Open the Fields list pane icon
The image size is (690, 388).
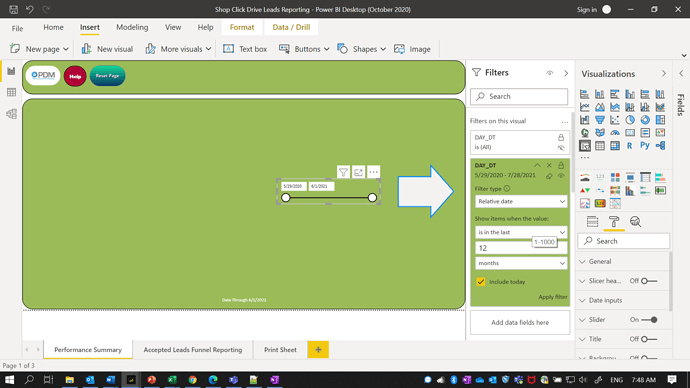point(592,222)
